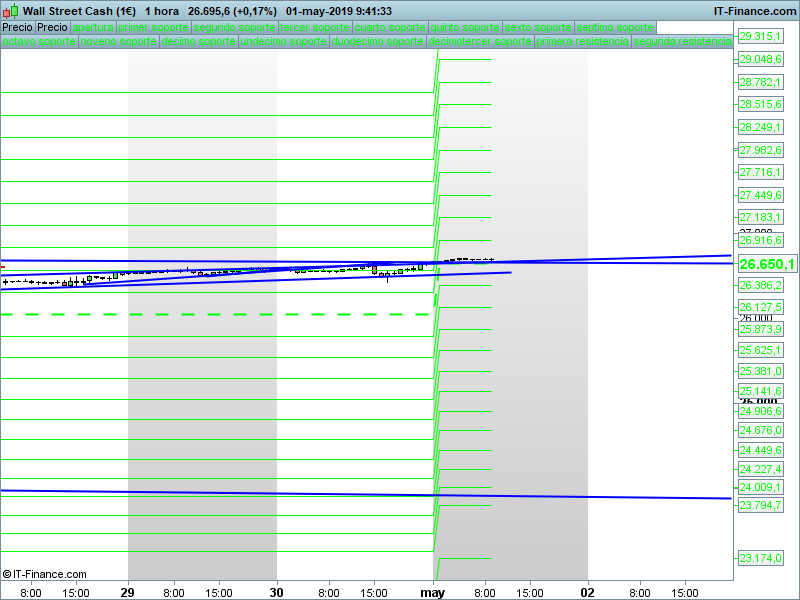Choose the noveno soporte label
Image resolution: width=800 pixels, height=600 pixels.
[119, 41]
